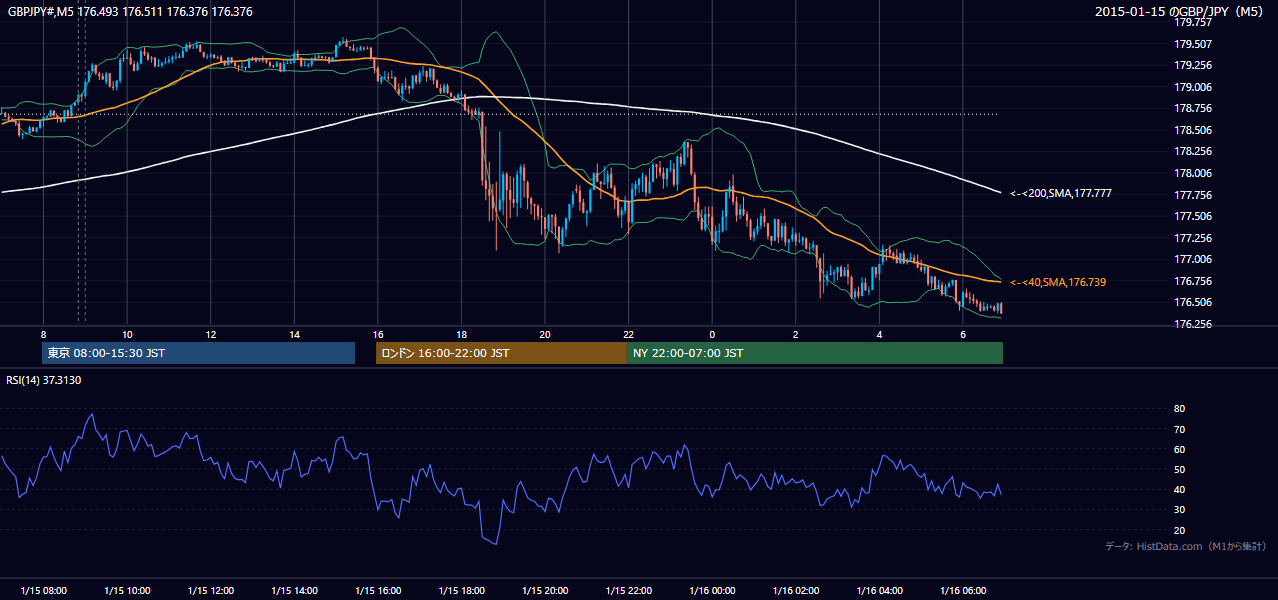
Task: Click the RSI axis level 20
Action: 1179,530
